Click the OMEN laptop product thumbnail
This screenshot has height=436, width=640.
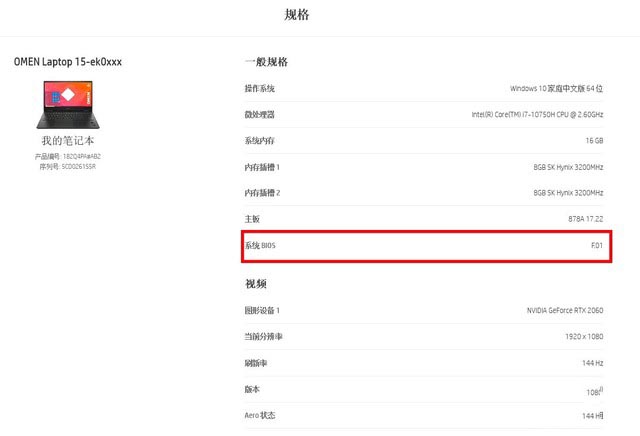68,105
